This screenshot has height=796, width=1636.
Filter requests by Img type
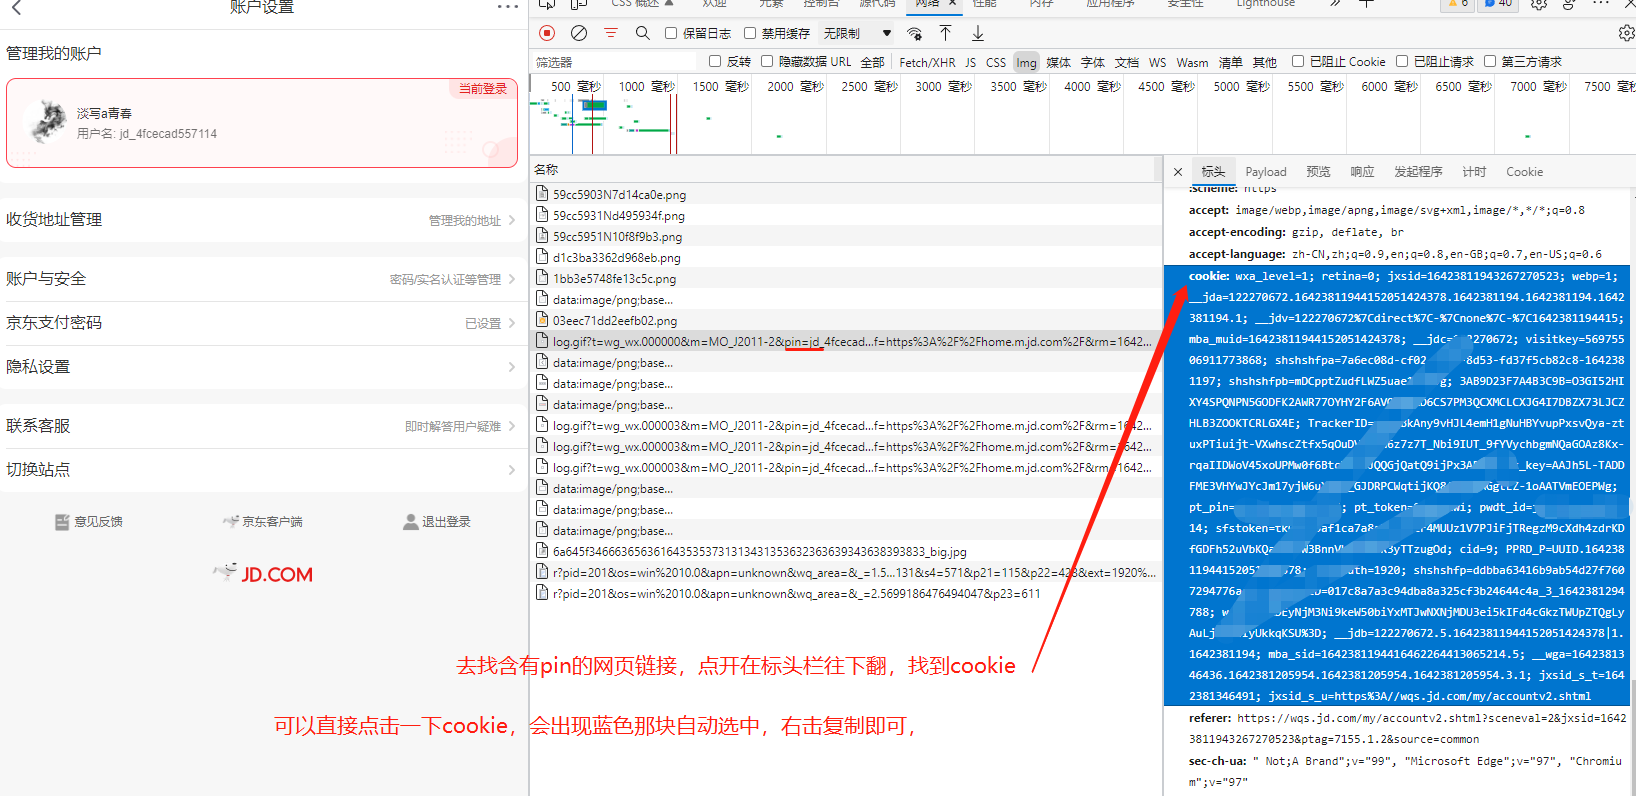click(x=1027, y=62)
